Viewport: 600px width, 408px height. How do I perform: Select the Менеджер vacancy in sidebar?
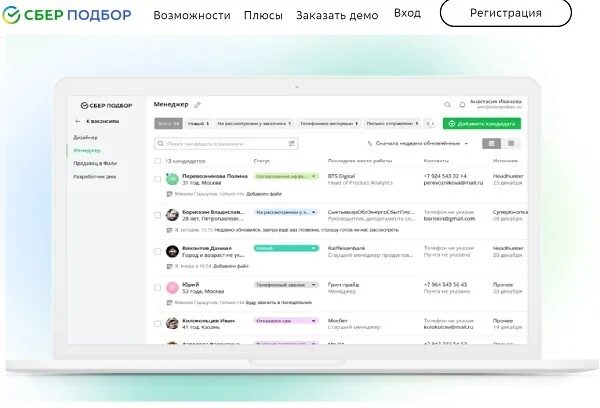tap(87, 150)
